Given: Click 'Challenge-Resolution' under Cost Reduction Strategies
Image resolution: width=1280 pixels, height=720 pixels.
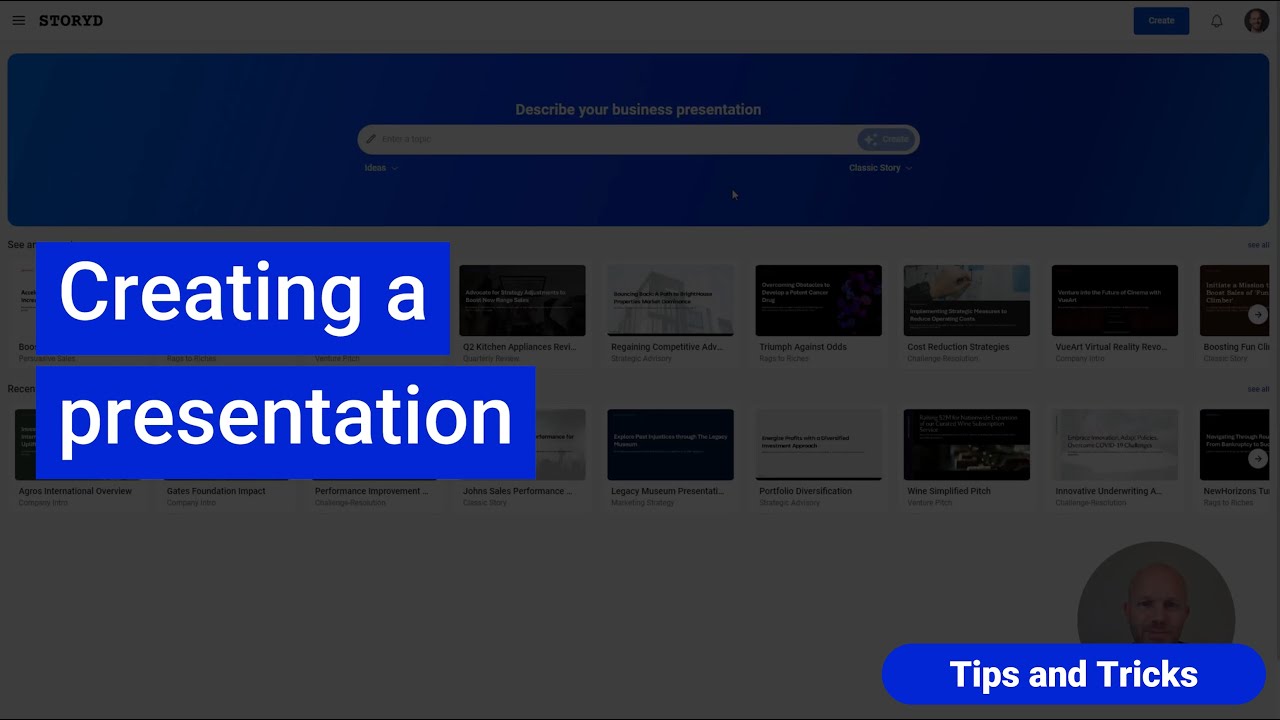Looking at the screenshot, I should coord(942,359).
